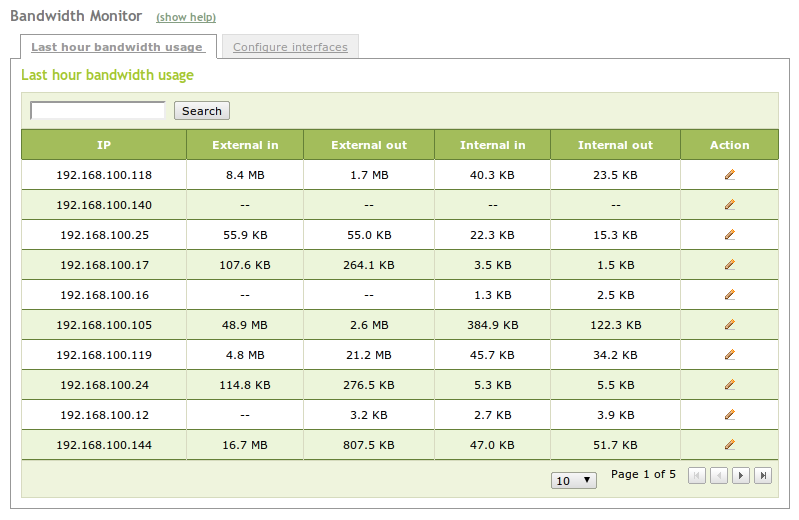The image size is (799, 520).
Task: Go to the next page
Action: click(x=741, y=476)
